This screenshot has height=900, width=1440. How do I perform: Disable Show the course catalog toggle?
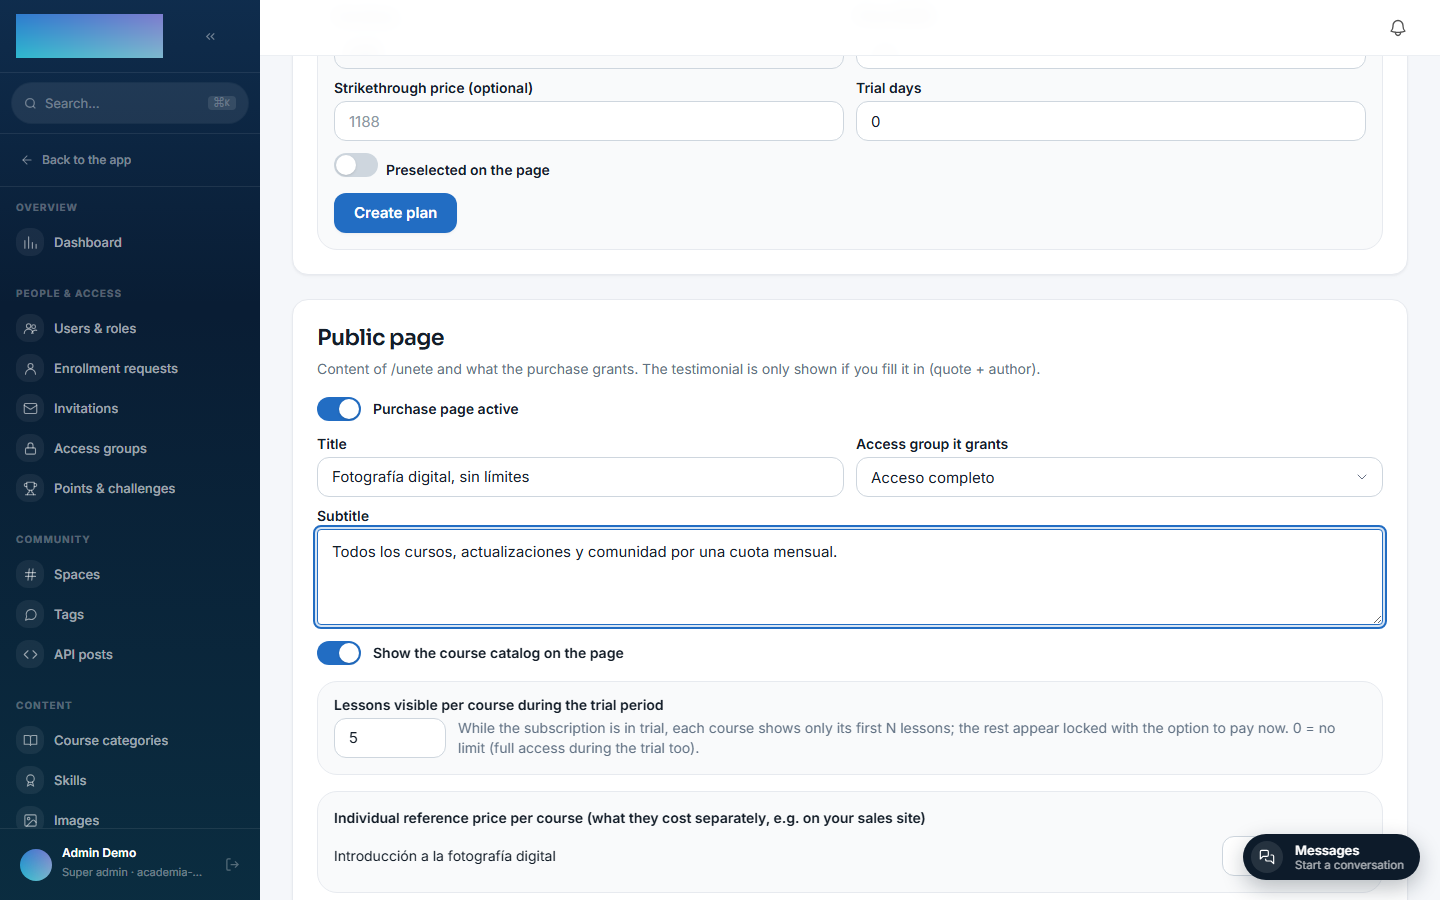click(339, 653)
